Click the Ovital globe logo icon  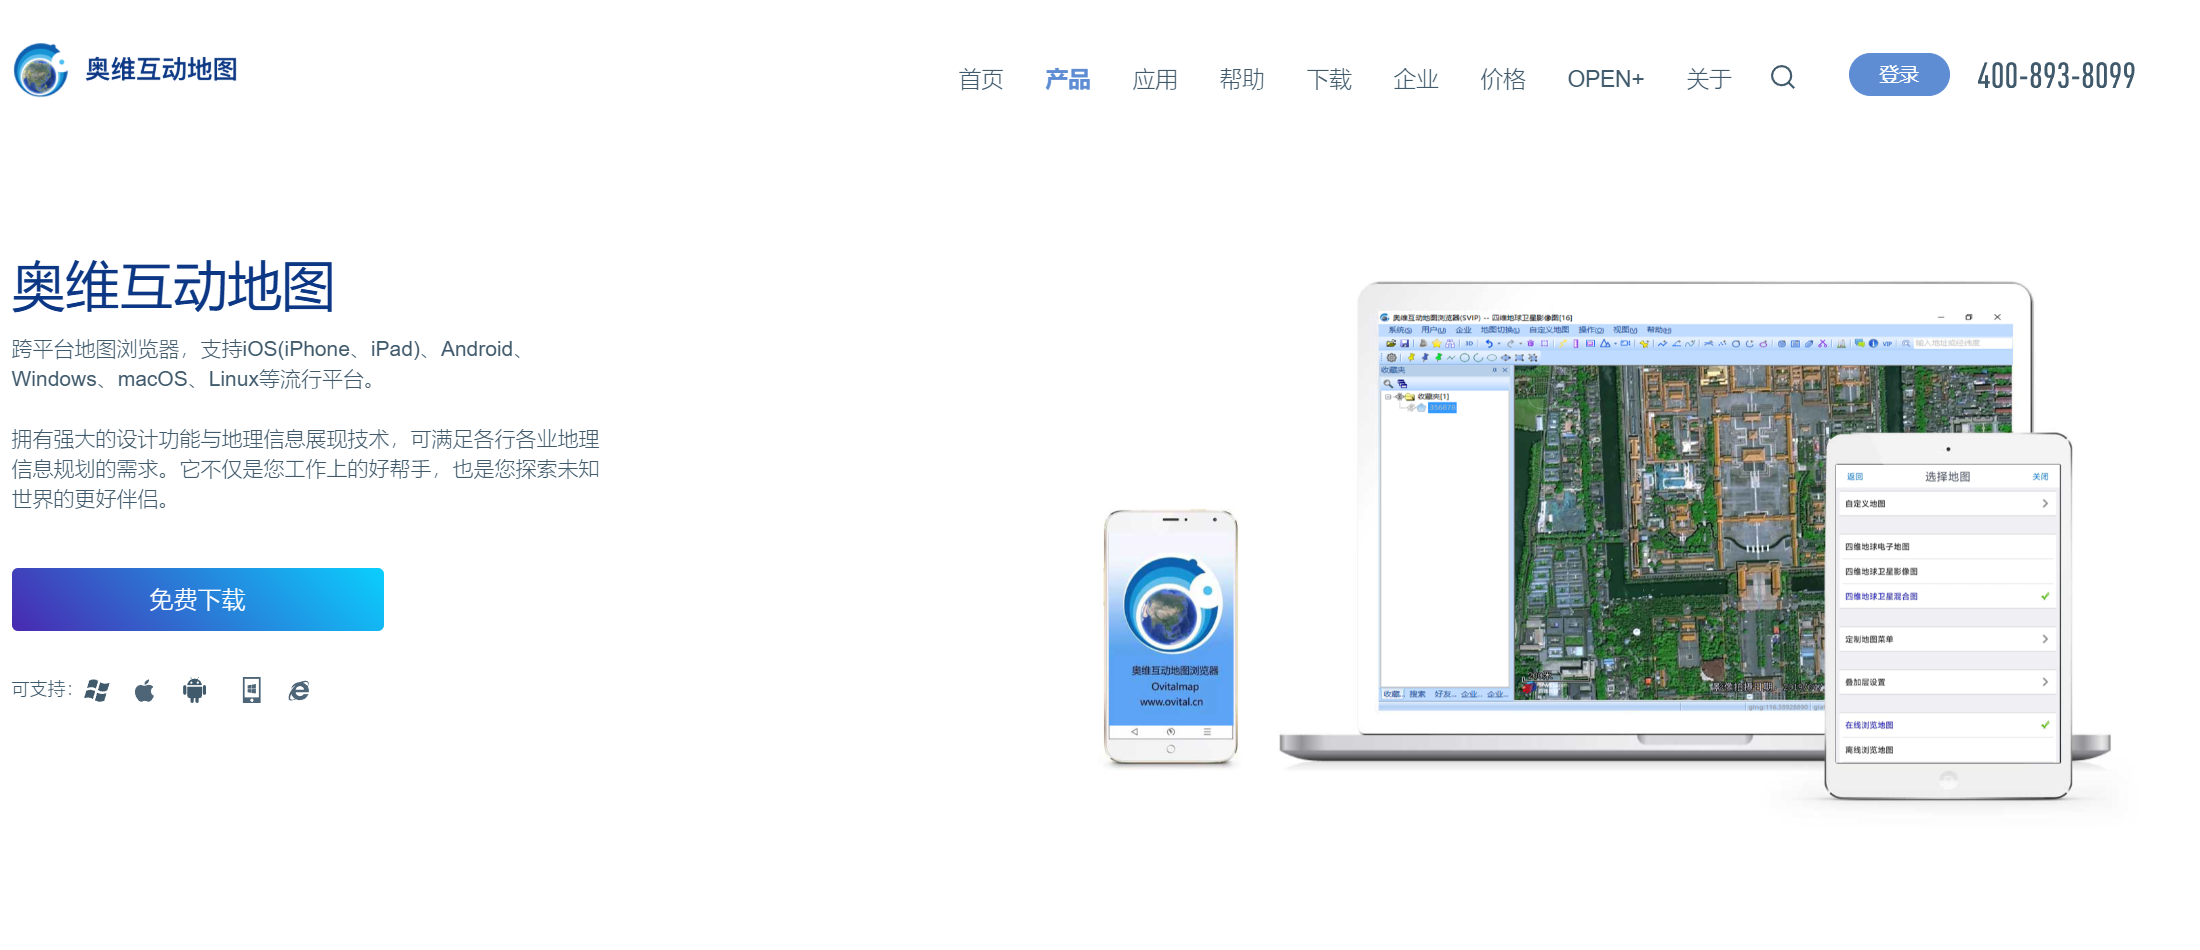click(41, 70)
